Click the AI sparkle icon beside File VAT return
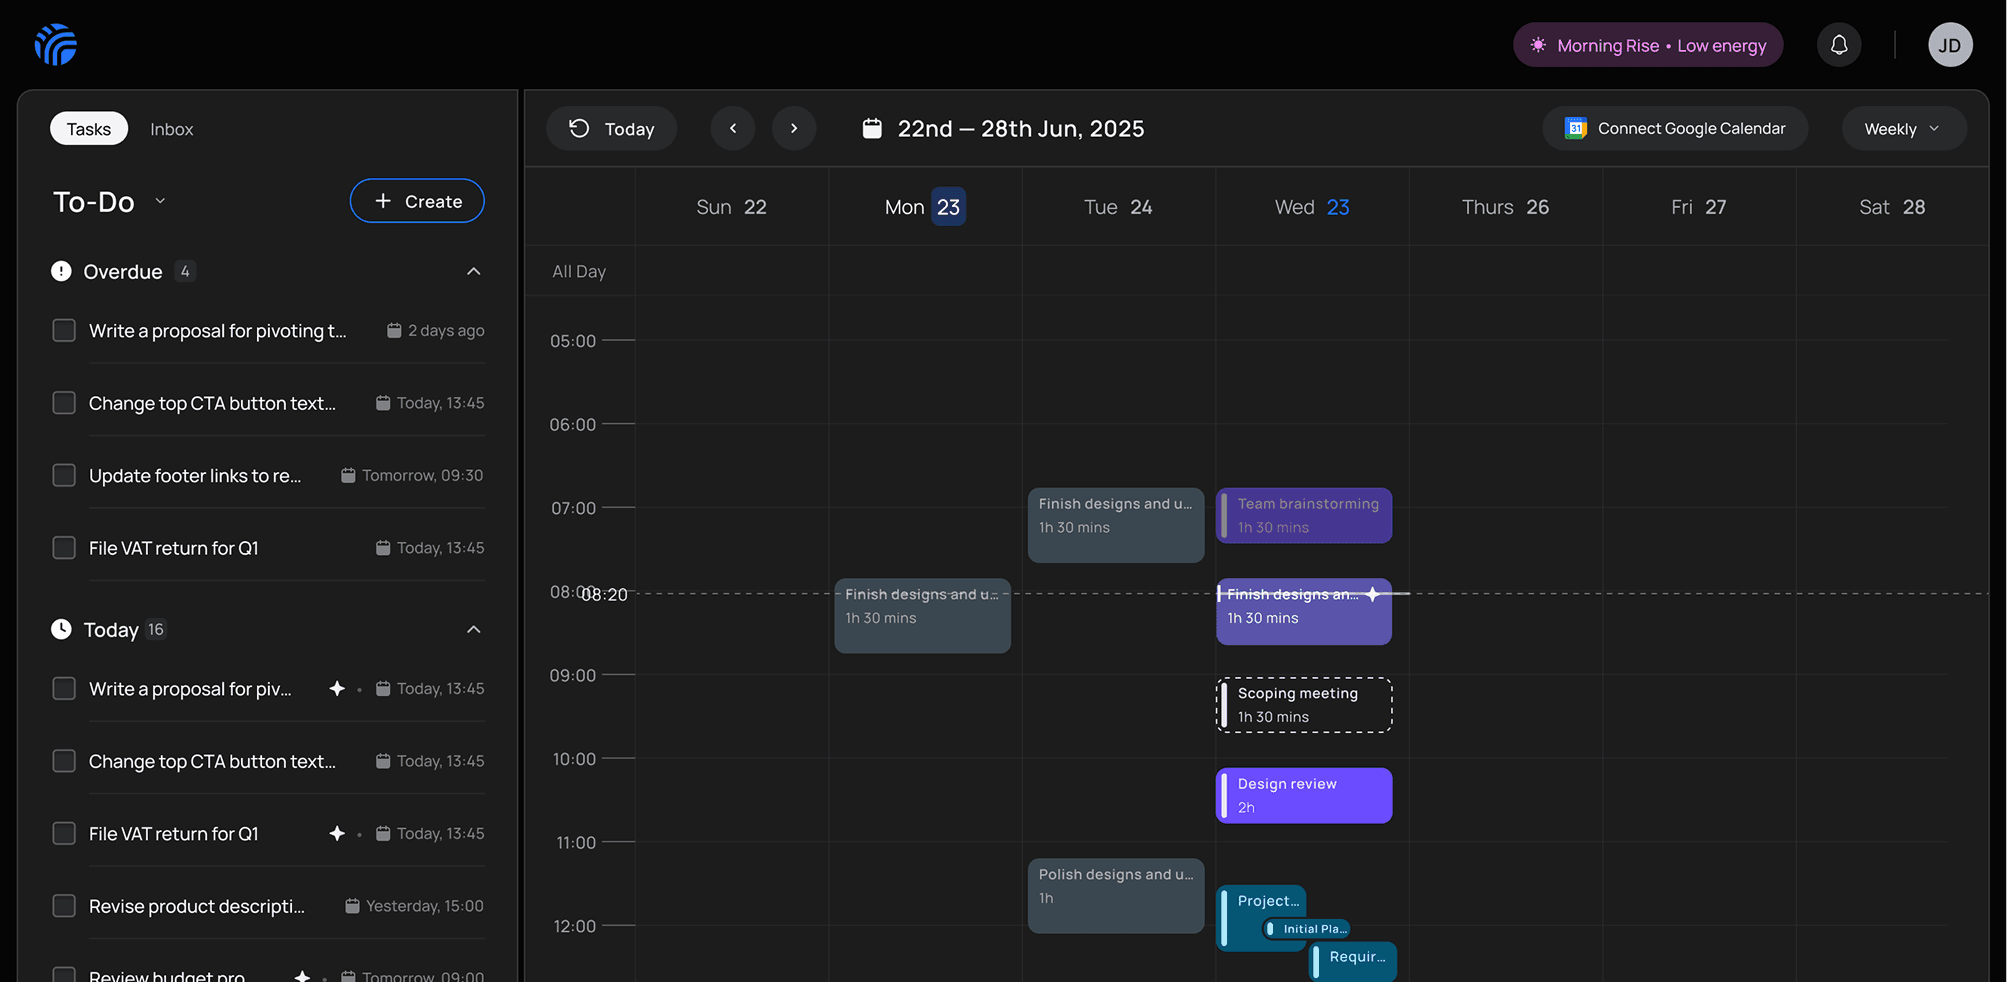 tap(337, 832)
